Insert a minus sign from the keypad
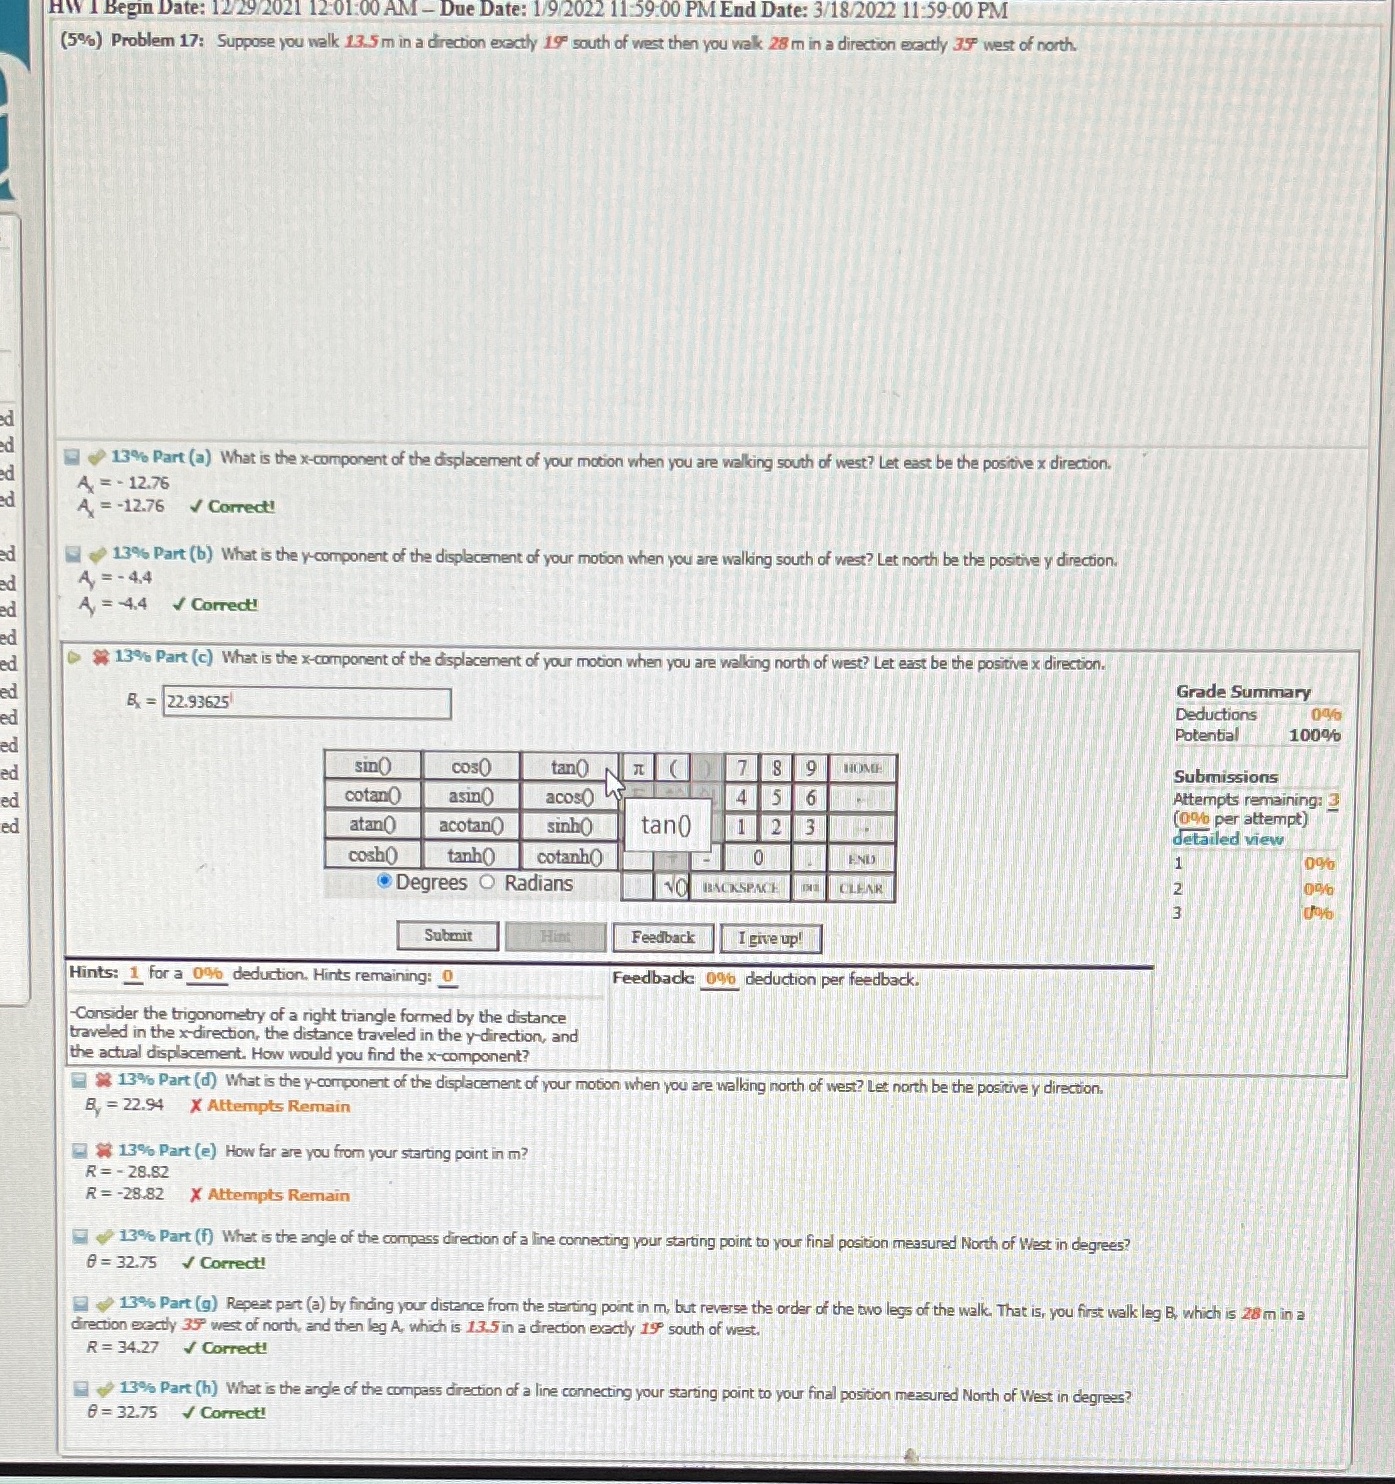Viewport: 1395px width, 1484px height. coord(706,858)
